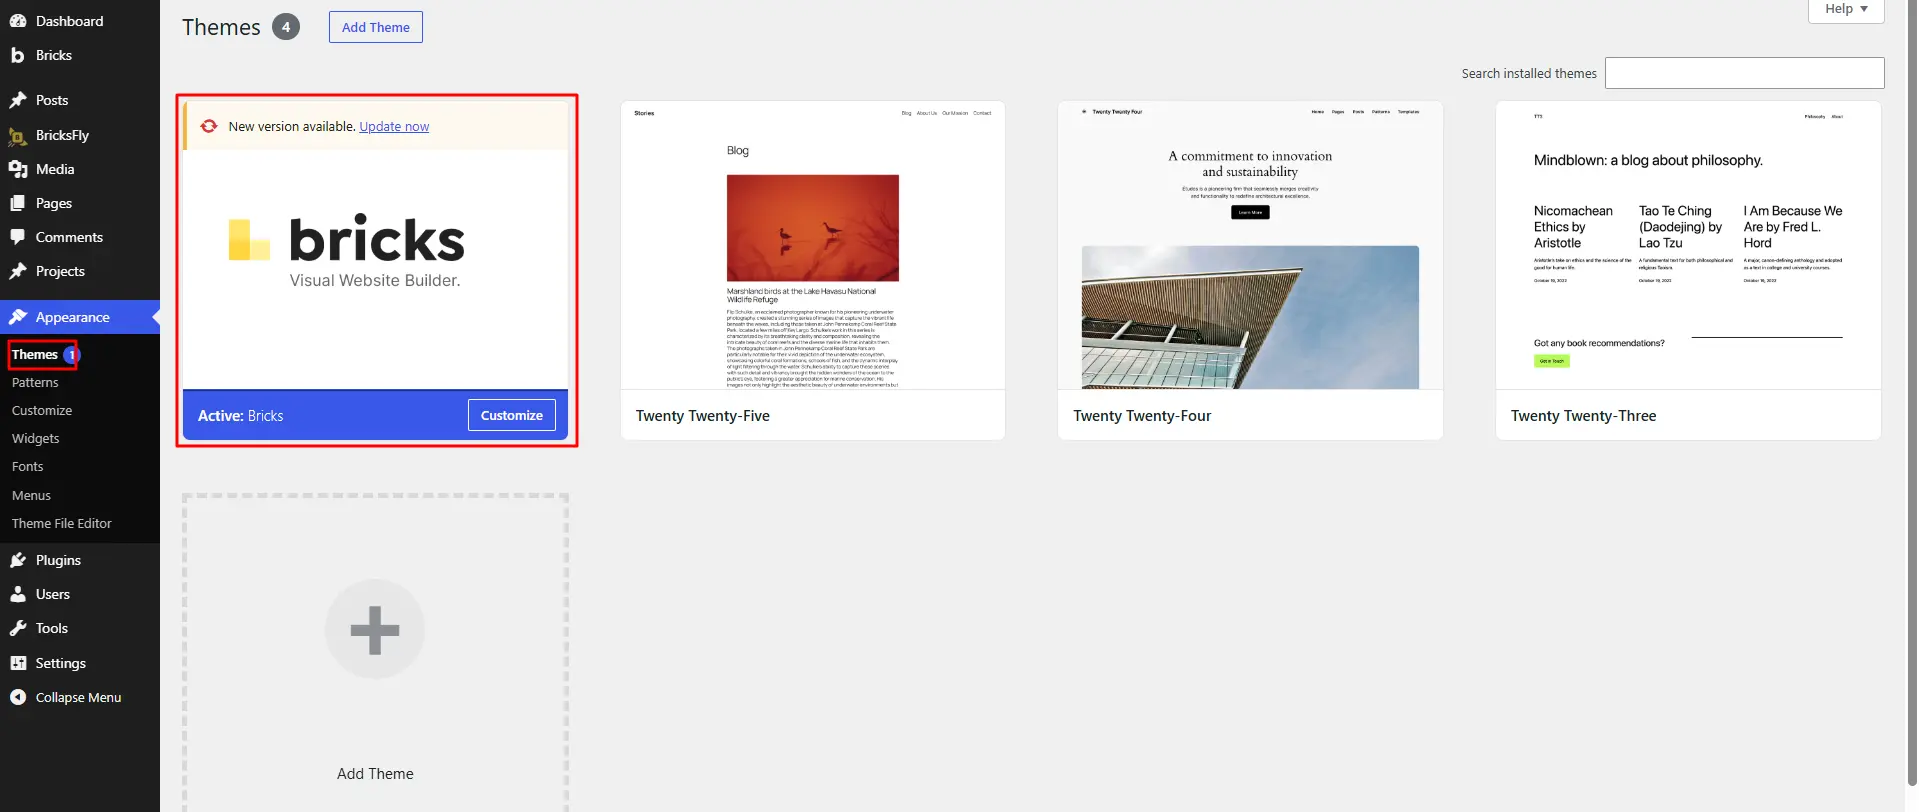
Task: Open Fonts submenu item
Action: 28,467
